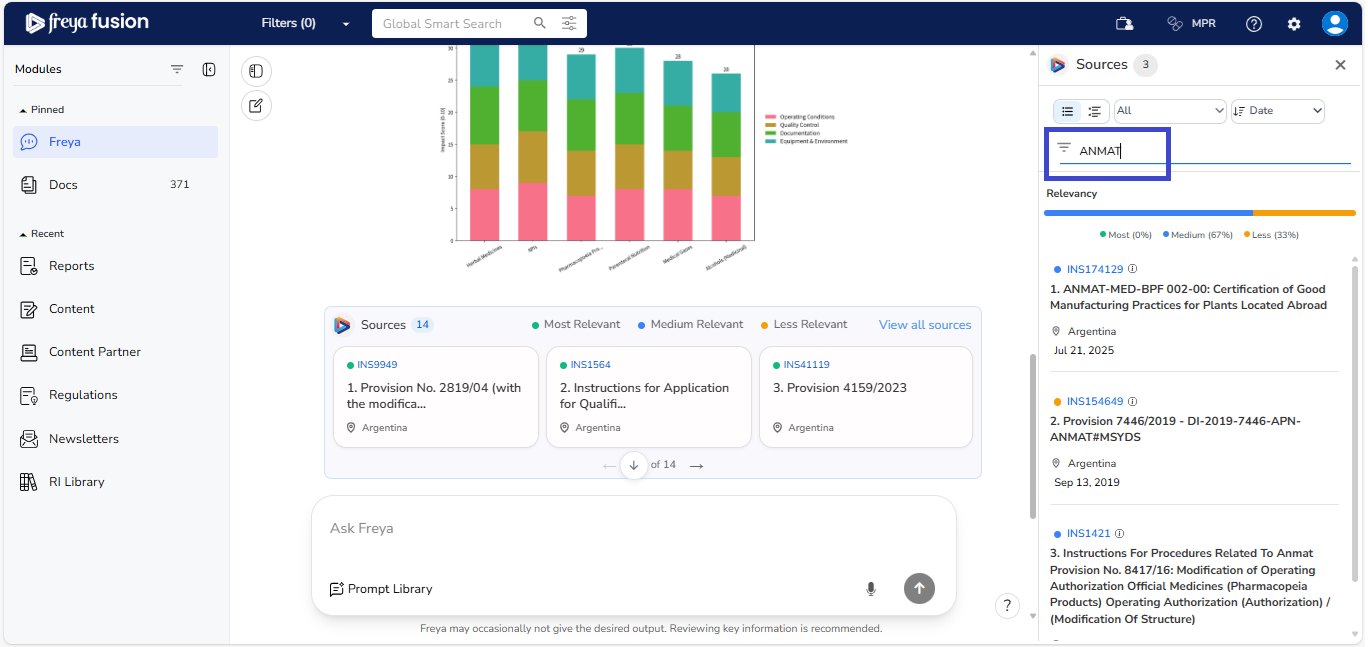Open the All relevancy filter dropdown
The width and height of the screenshot is (1368, 647).
[1170, 111]
